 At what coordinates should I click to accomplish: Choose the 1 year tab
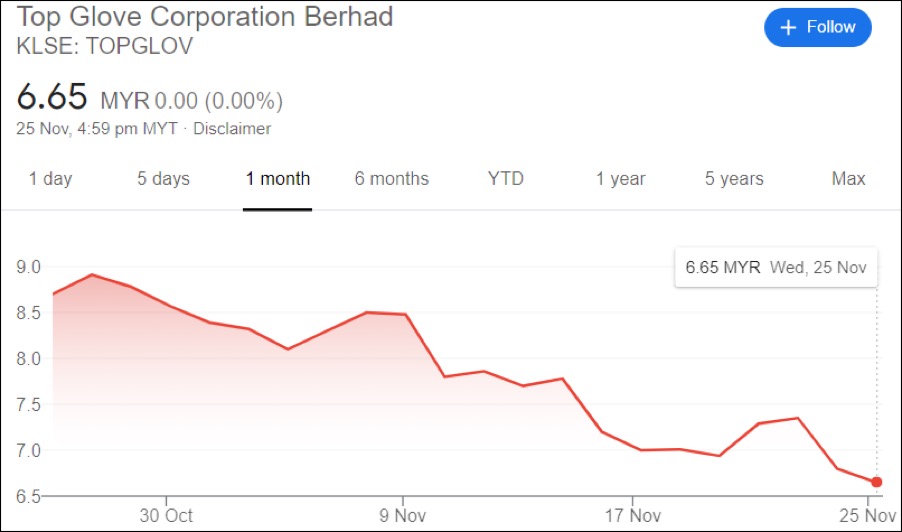point(620,179)
